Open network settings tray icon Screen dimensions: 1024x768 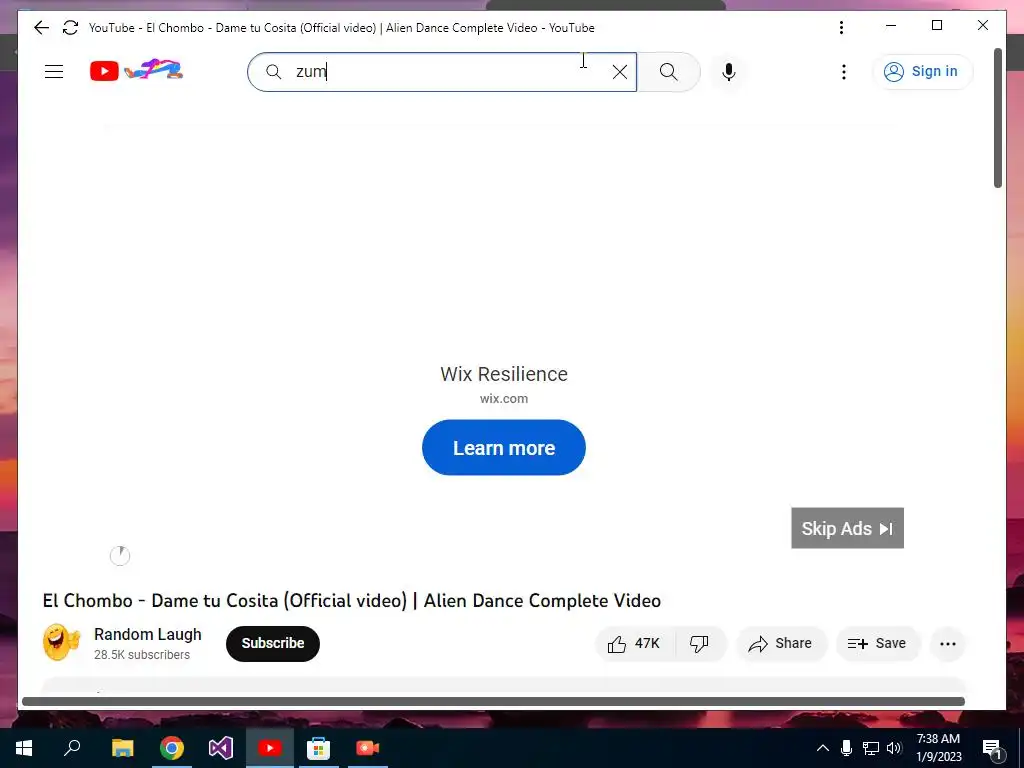tap(871, 748)
